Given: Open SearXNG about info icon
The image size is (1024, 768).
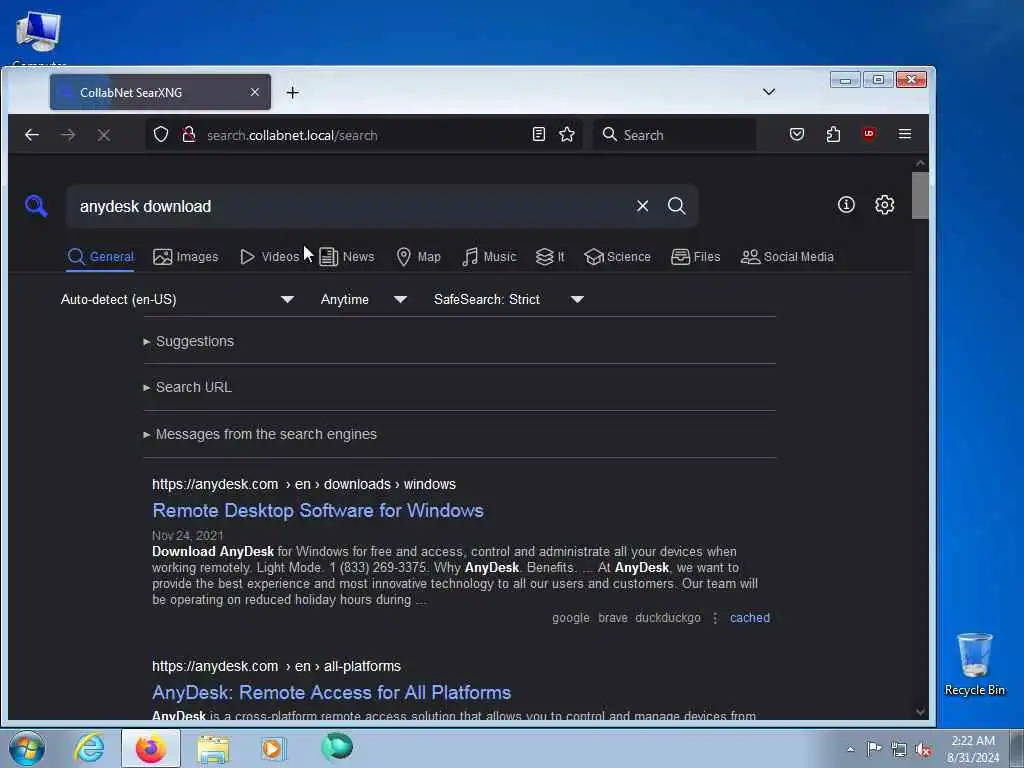Looking at the screenshot, I should pos(846,205).
